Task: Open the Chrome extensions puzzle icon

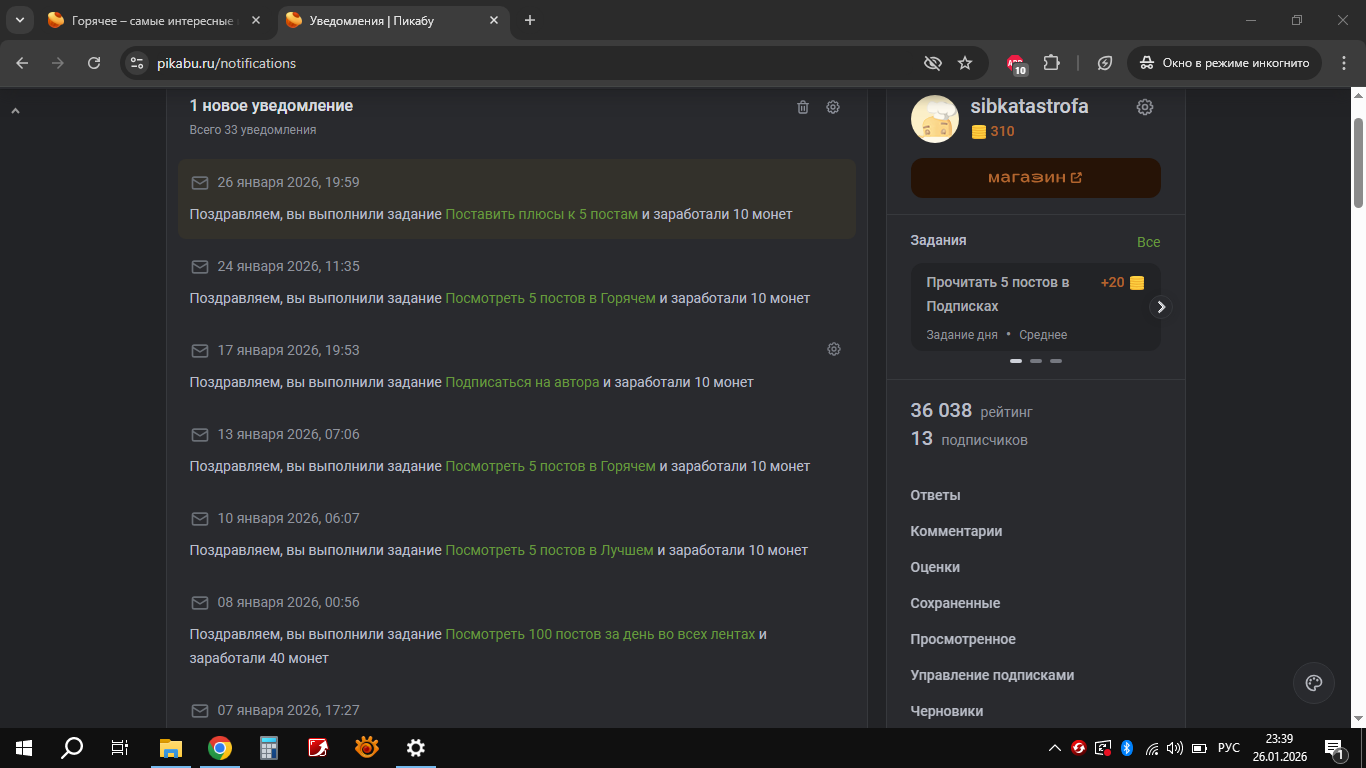Action: (x=1051, y=63)
